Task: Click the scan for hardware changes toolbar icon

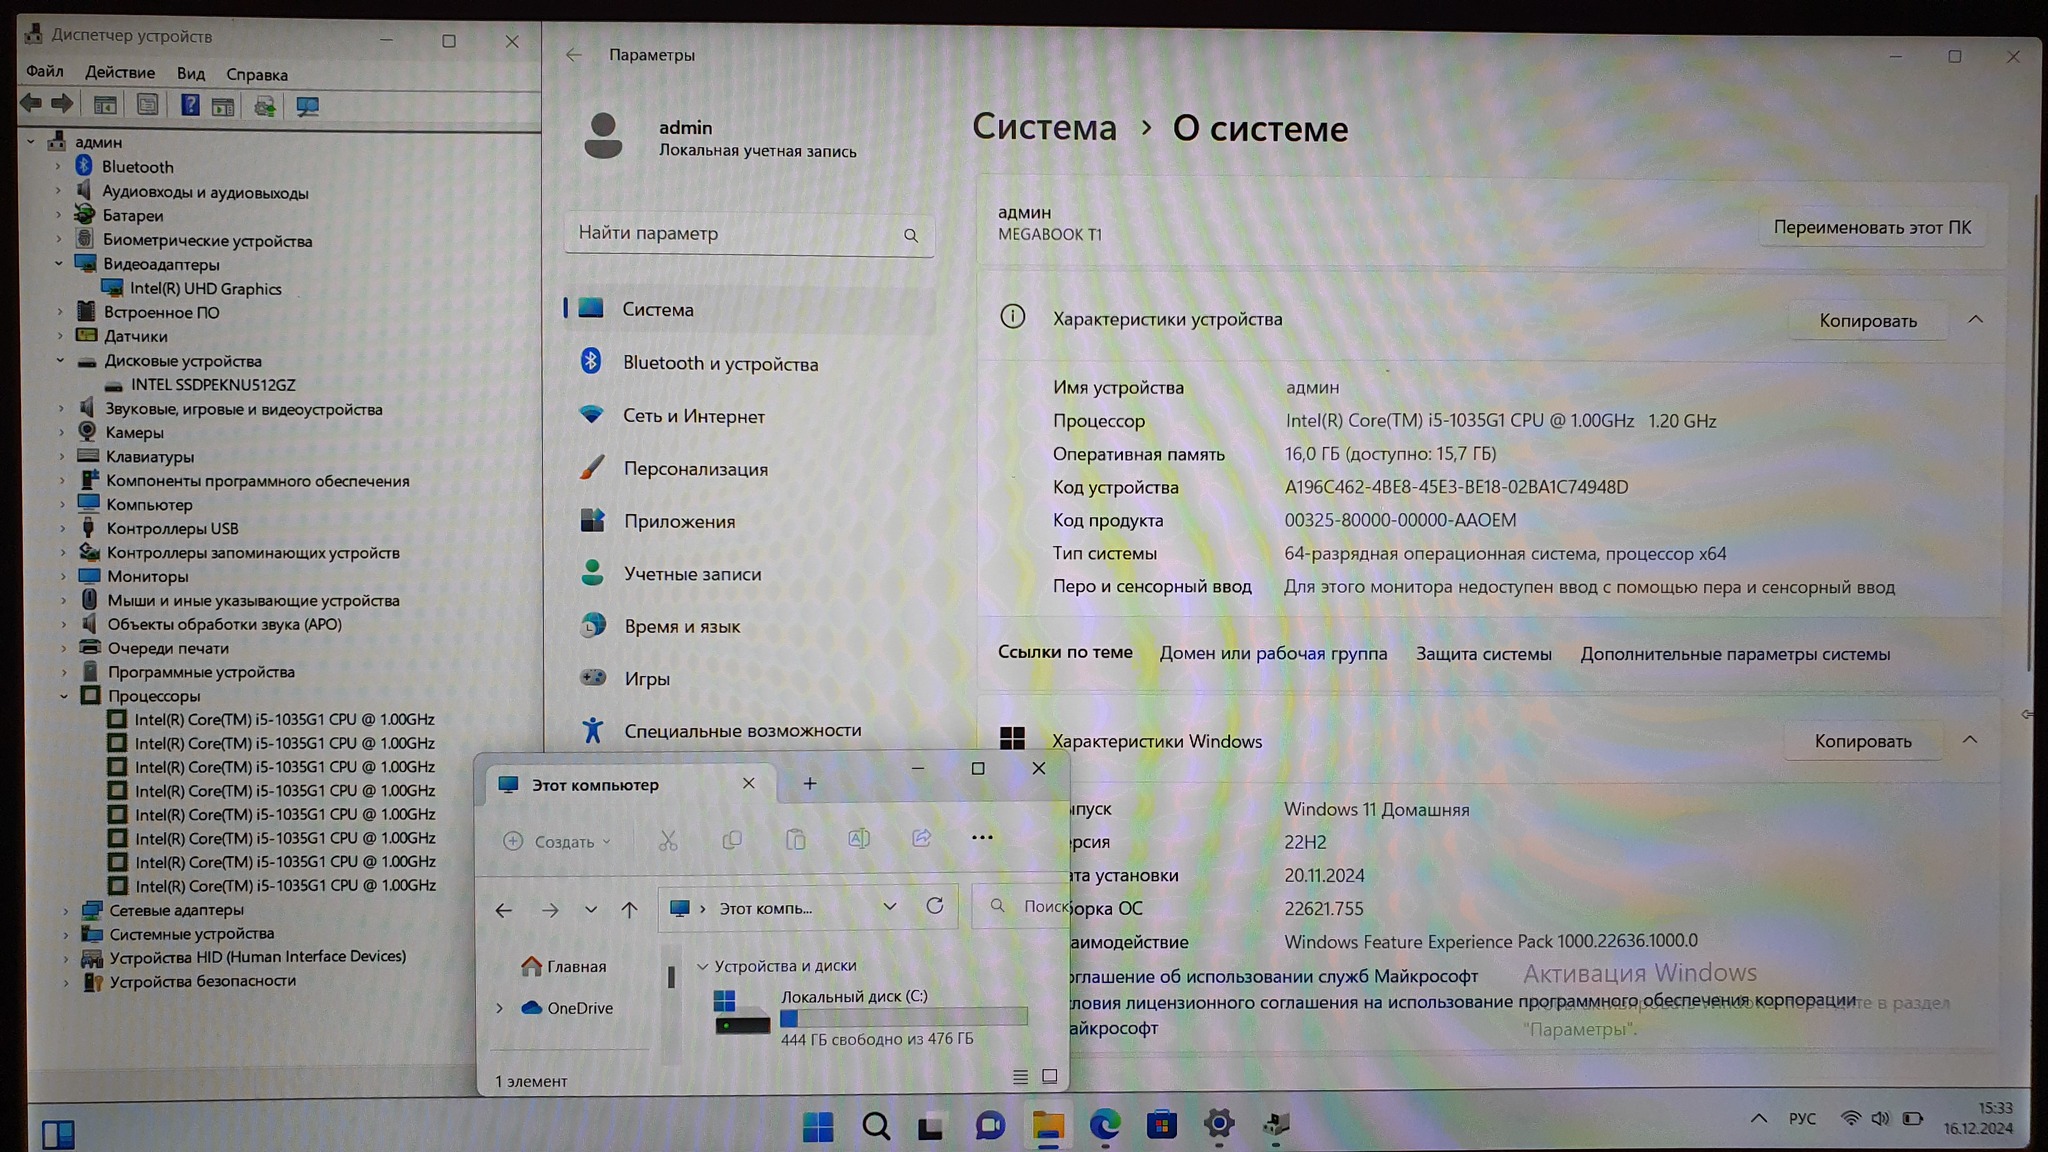Action: tap(307, 106)
